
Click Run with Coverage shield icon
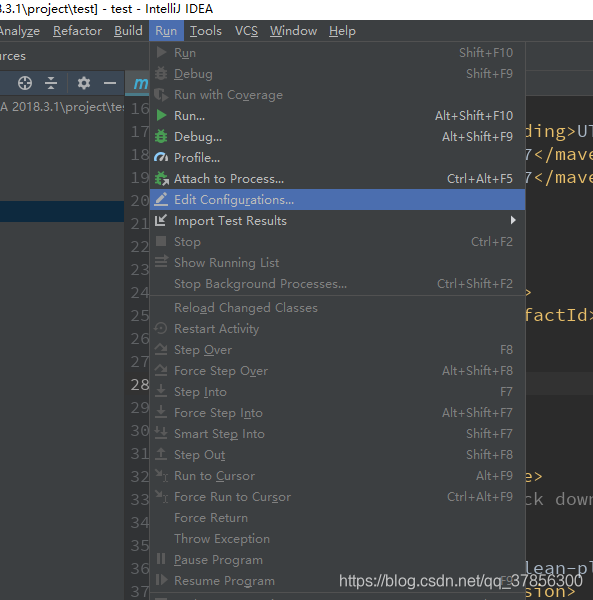(x=161, y=95)
